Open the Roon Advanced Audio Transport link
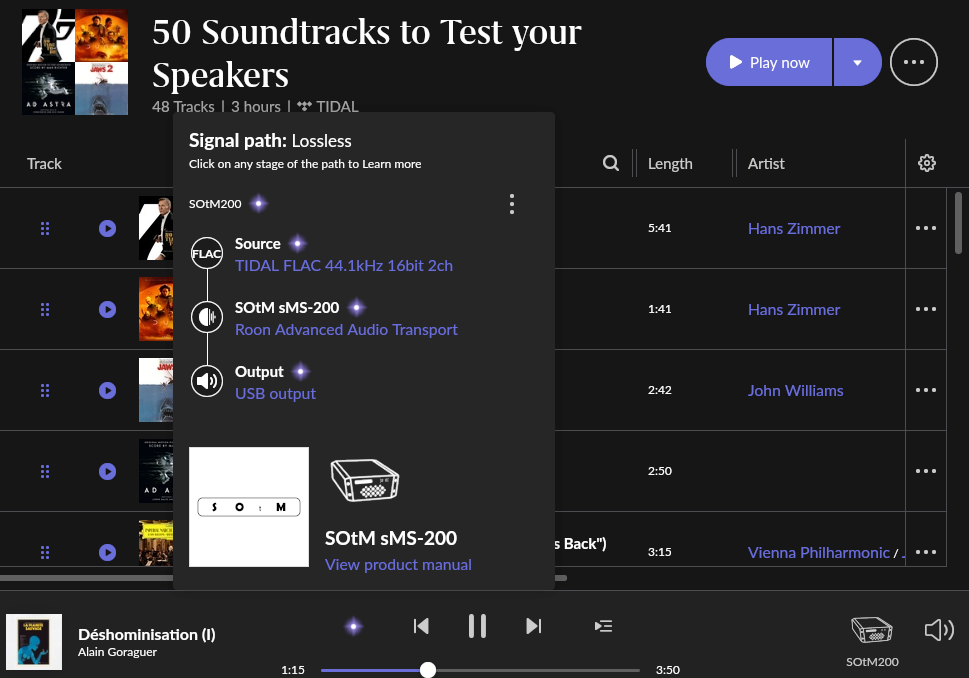Screen dimensions: 969x678 (346, 330)
